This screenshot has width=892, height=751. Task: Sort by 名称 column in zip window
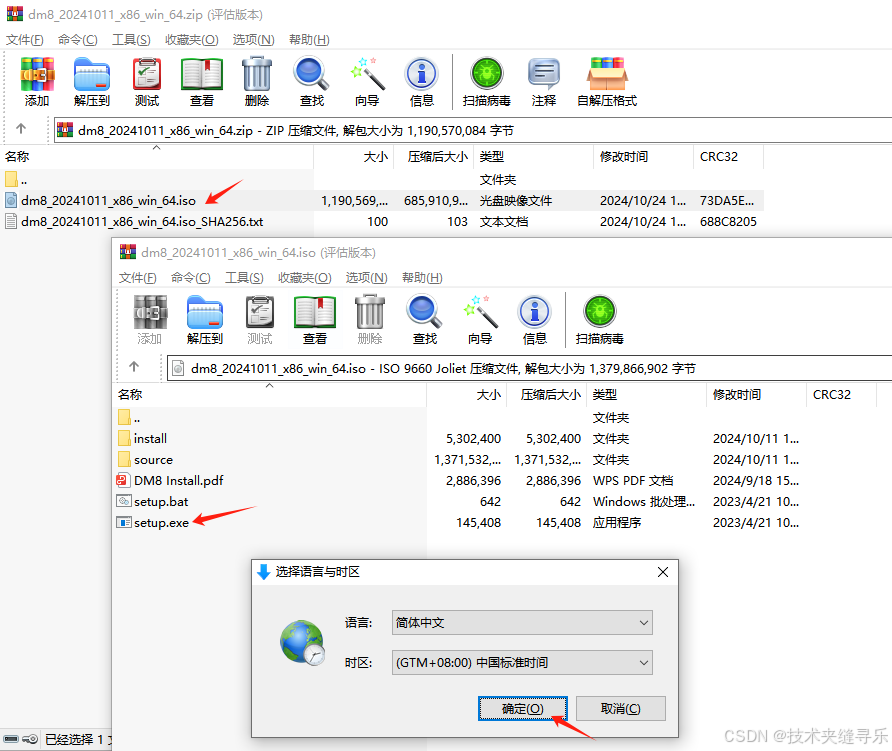156,156
